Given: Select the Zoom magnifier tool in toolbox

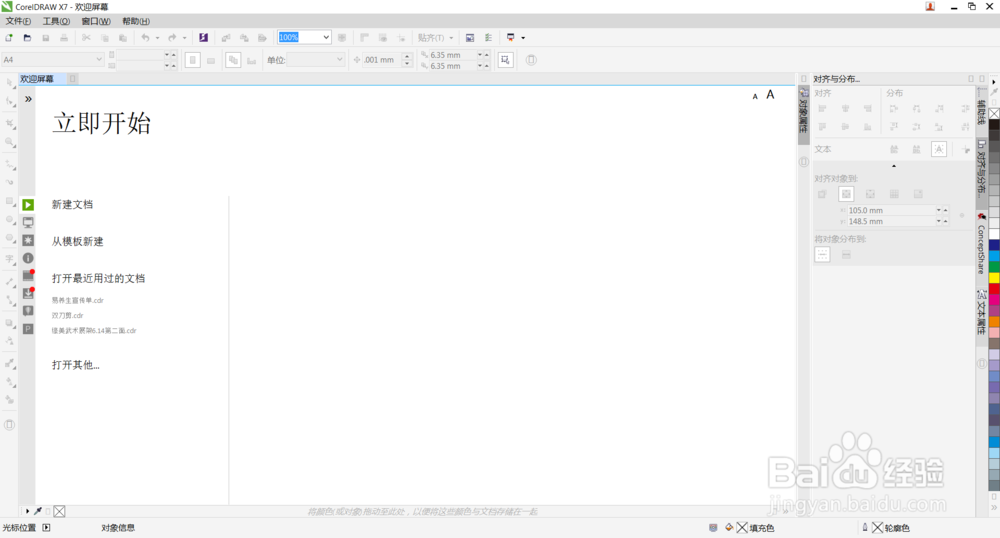Looking at the screenshot, I should [10, 142].
